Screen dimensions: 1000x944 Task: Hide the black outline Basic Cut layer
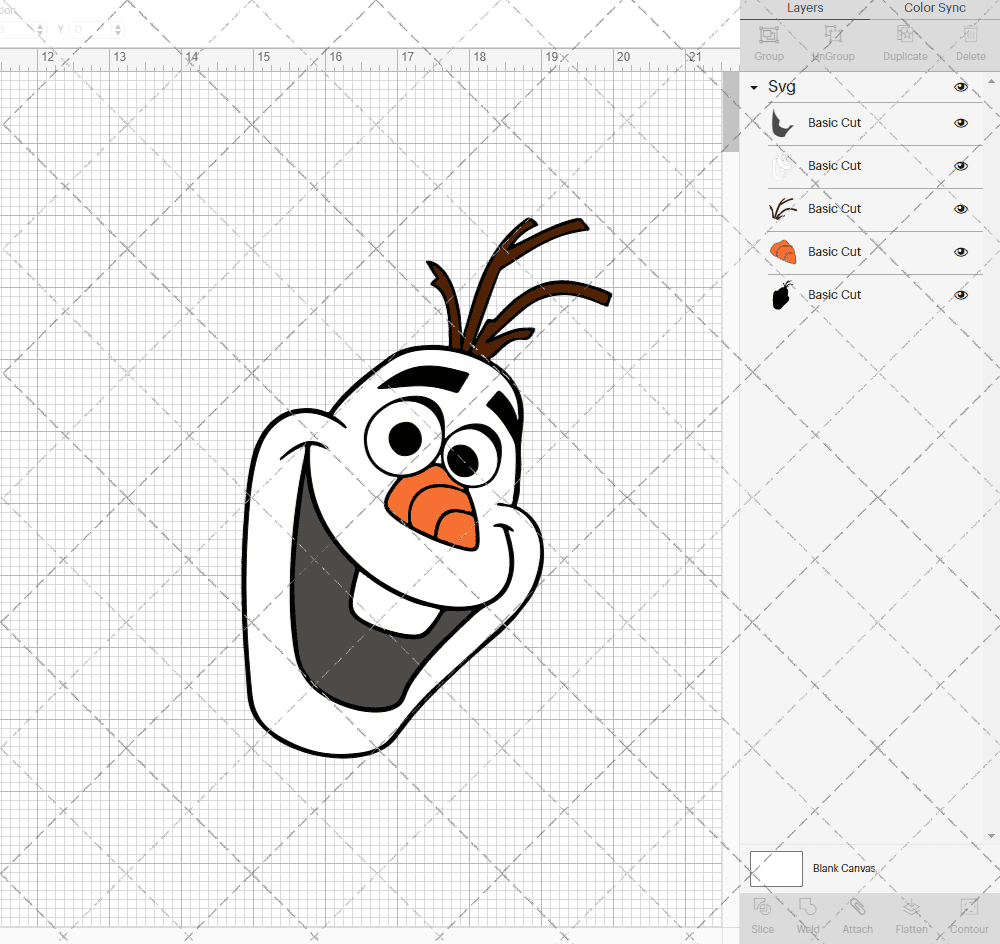[960, 295]
